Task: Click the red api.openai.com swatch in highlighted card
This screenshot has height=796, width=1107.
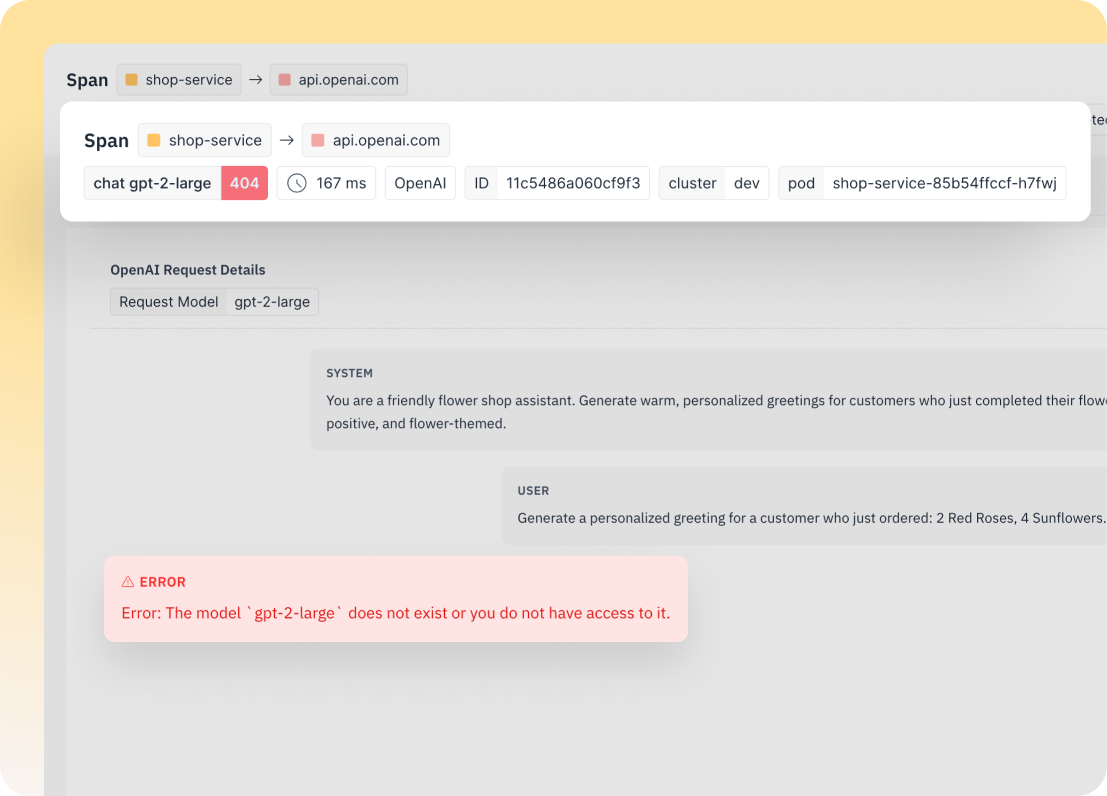Action: point(318,141)
